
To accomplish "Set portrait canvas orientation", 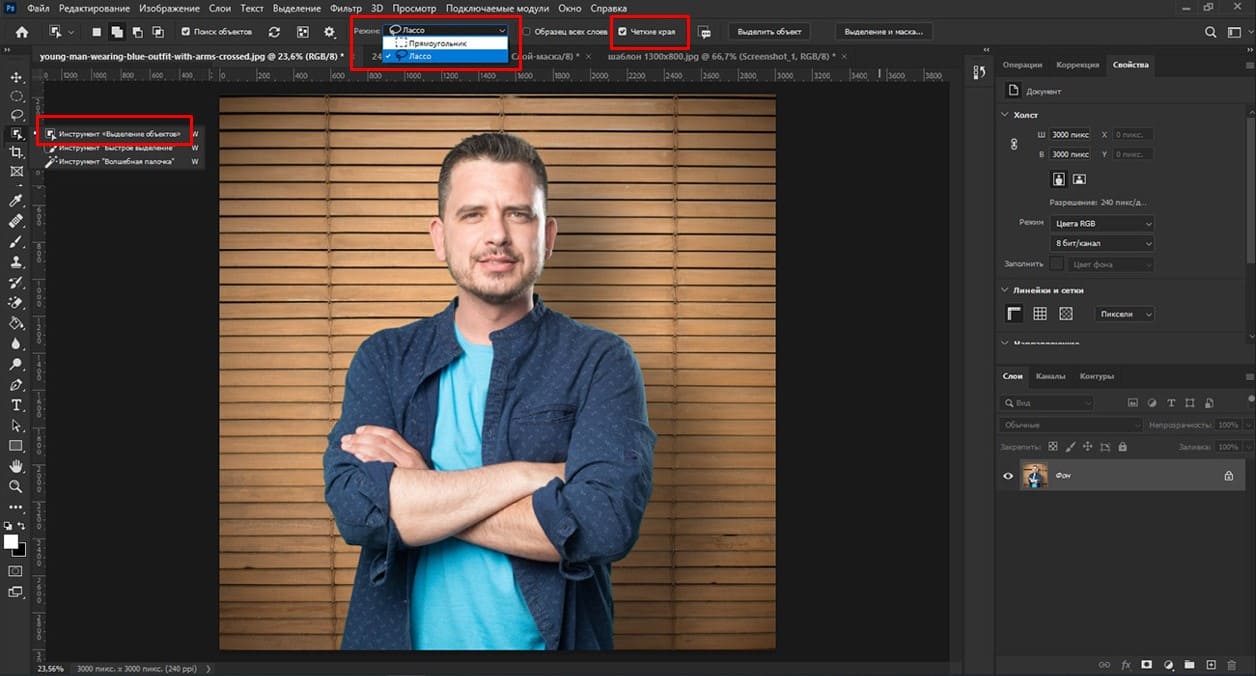I will (1059, 179).
